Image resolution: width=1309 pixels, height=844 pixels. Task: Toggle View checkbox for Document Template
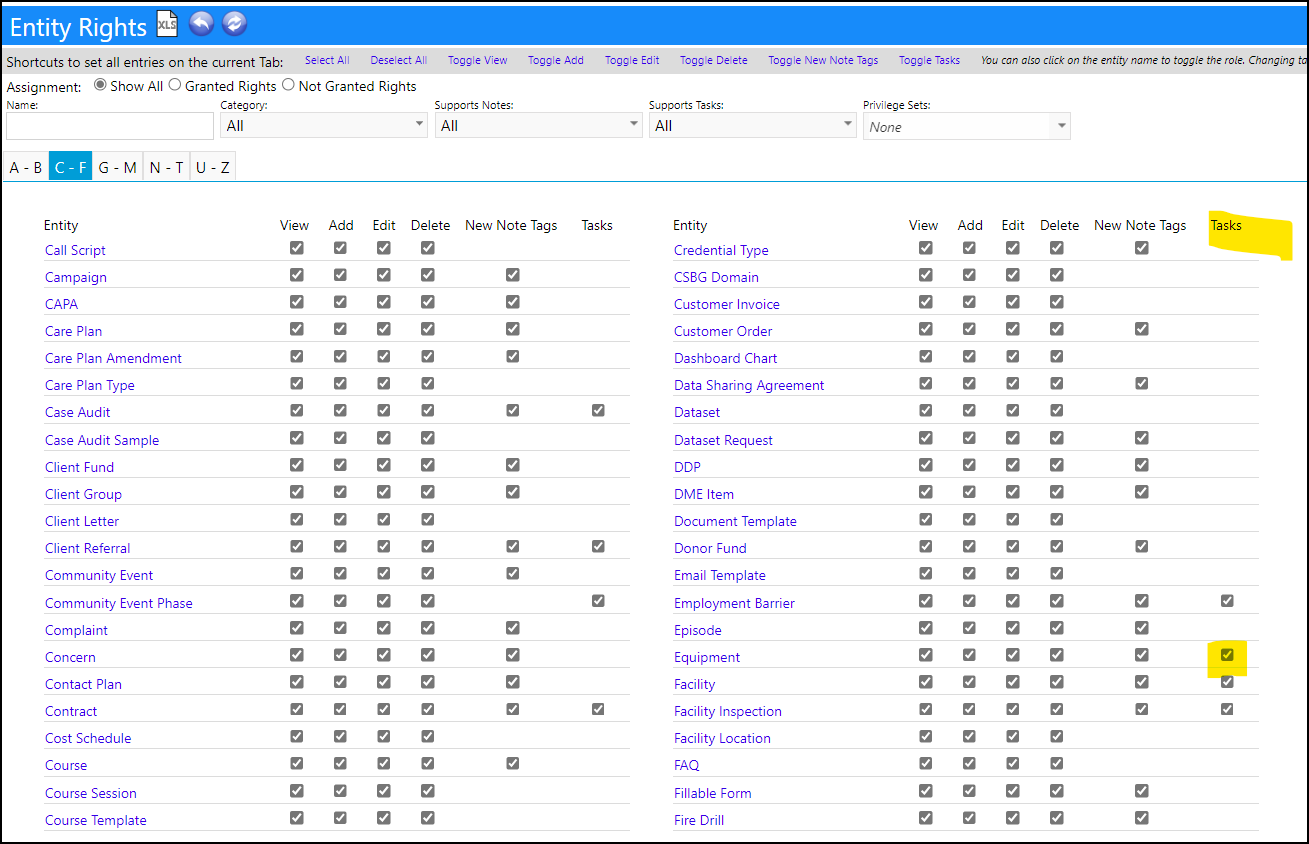pos(925,519)
